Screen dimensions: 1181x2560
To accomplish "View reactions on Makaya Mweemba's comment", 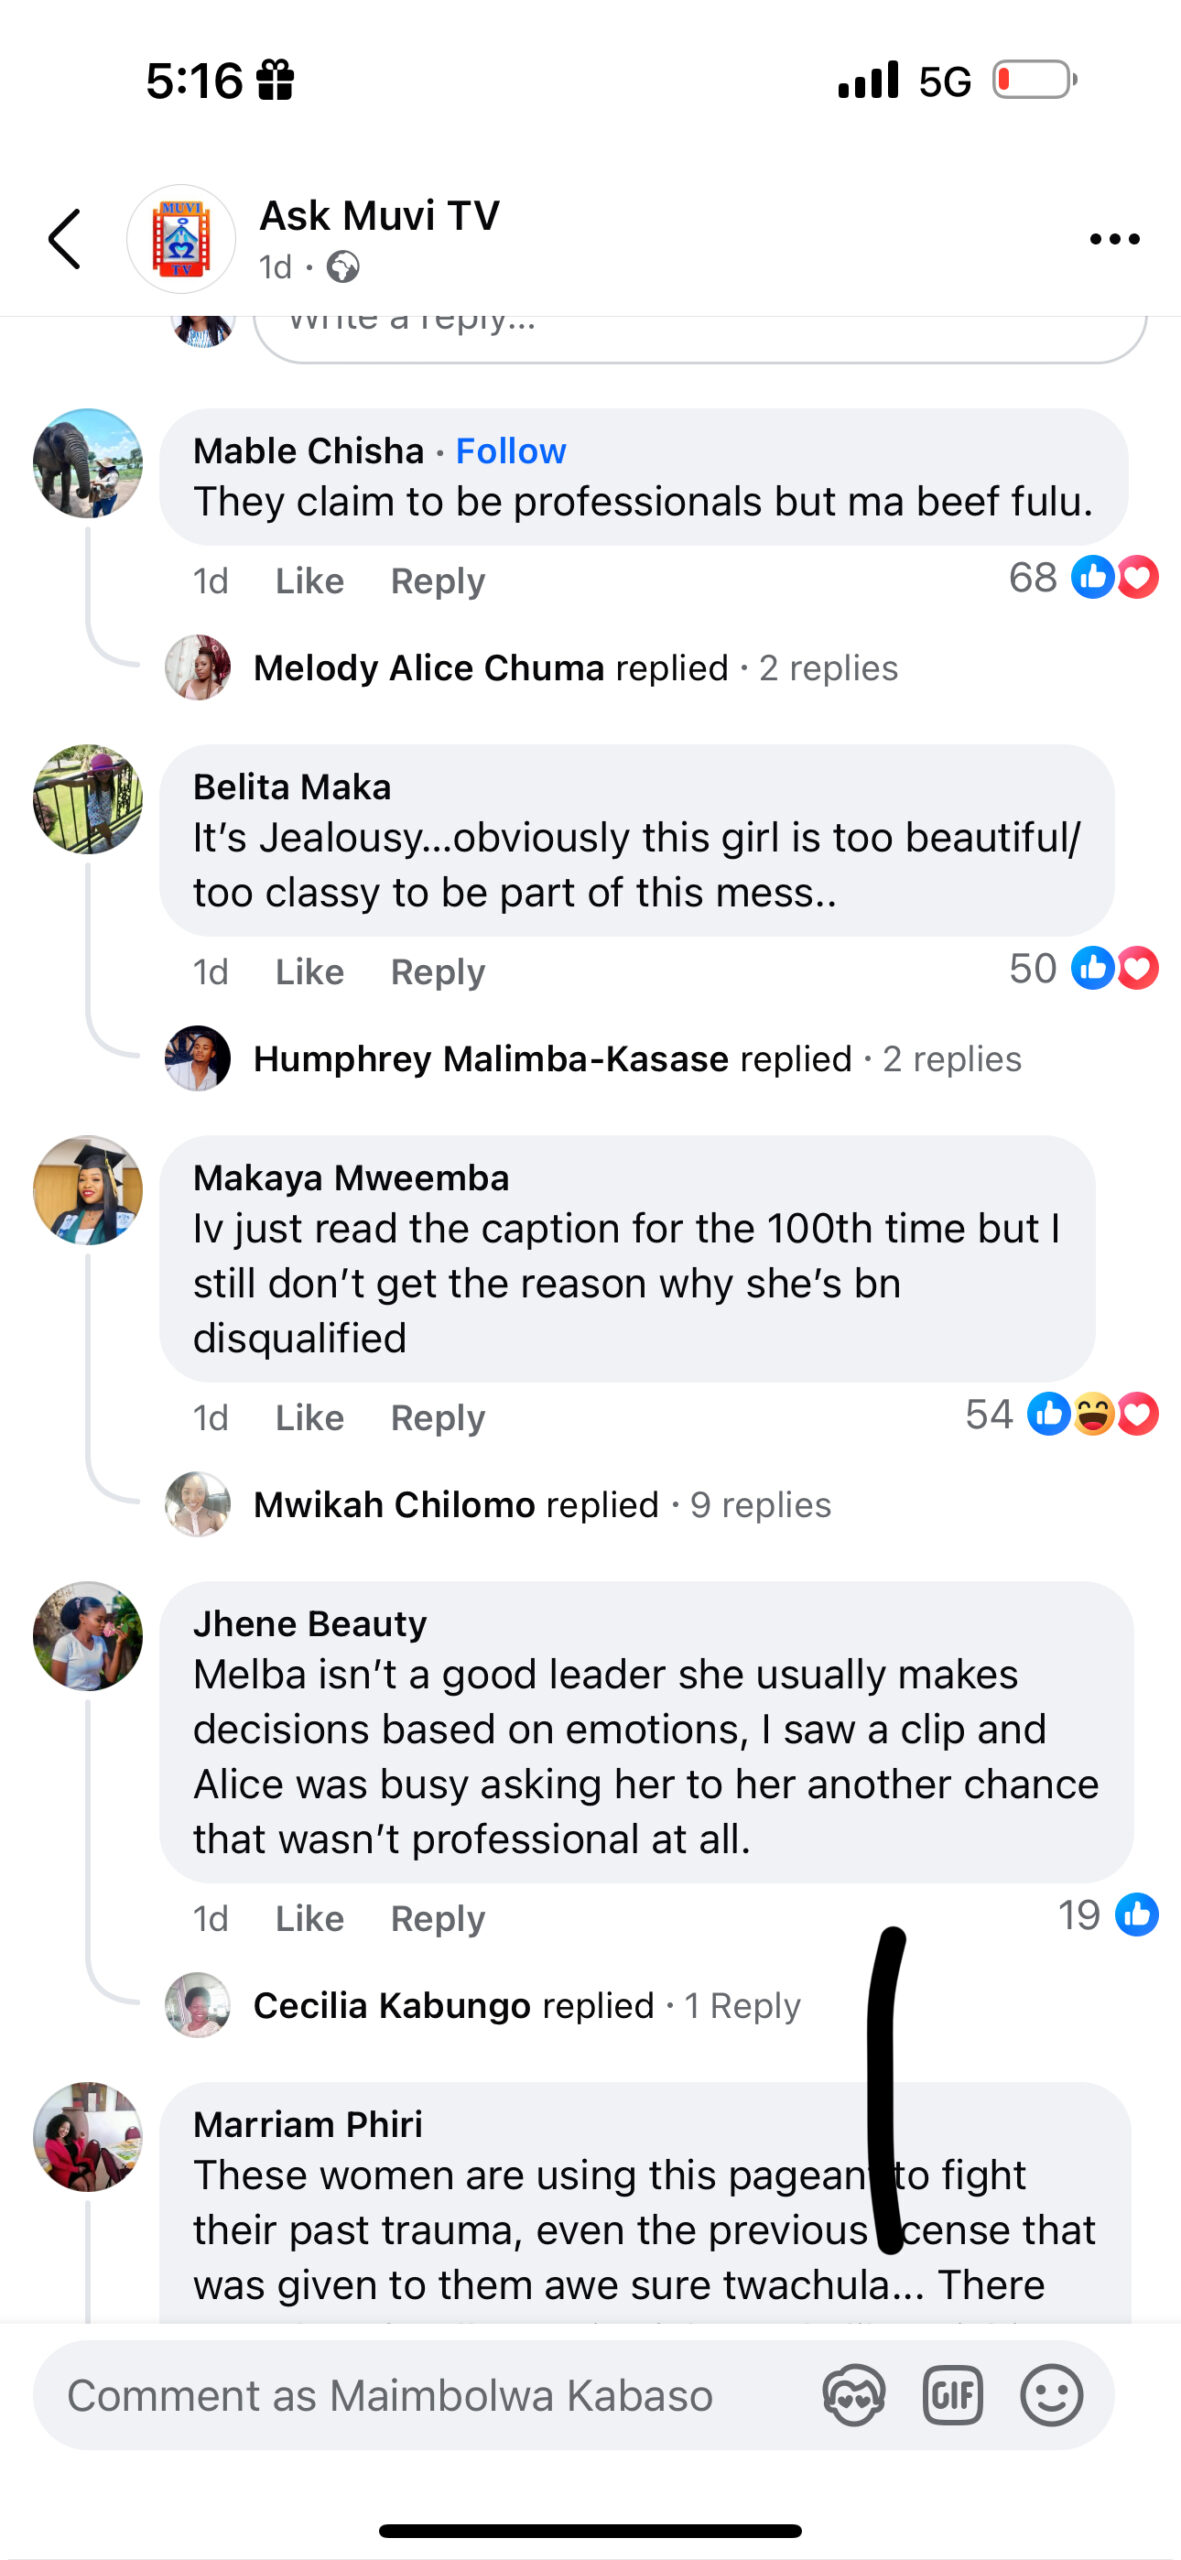I will (1062, 1415).
